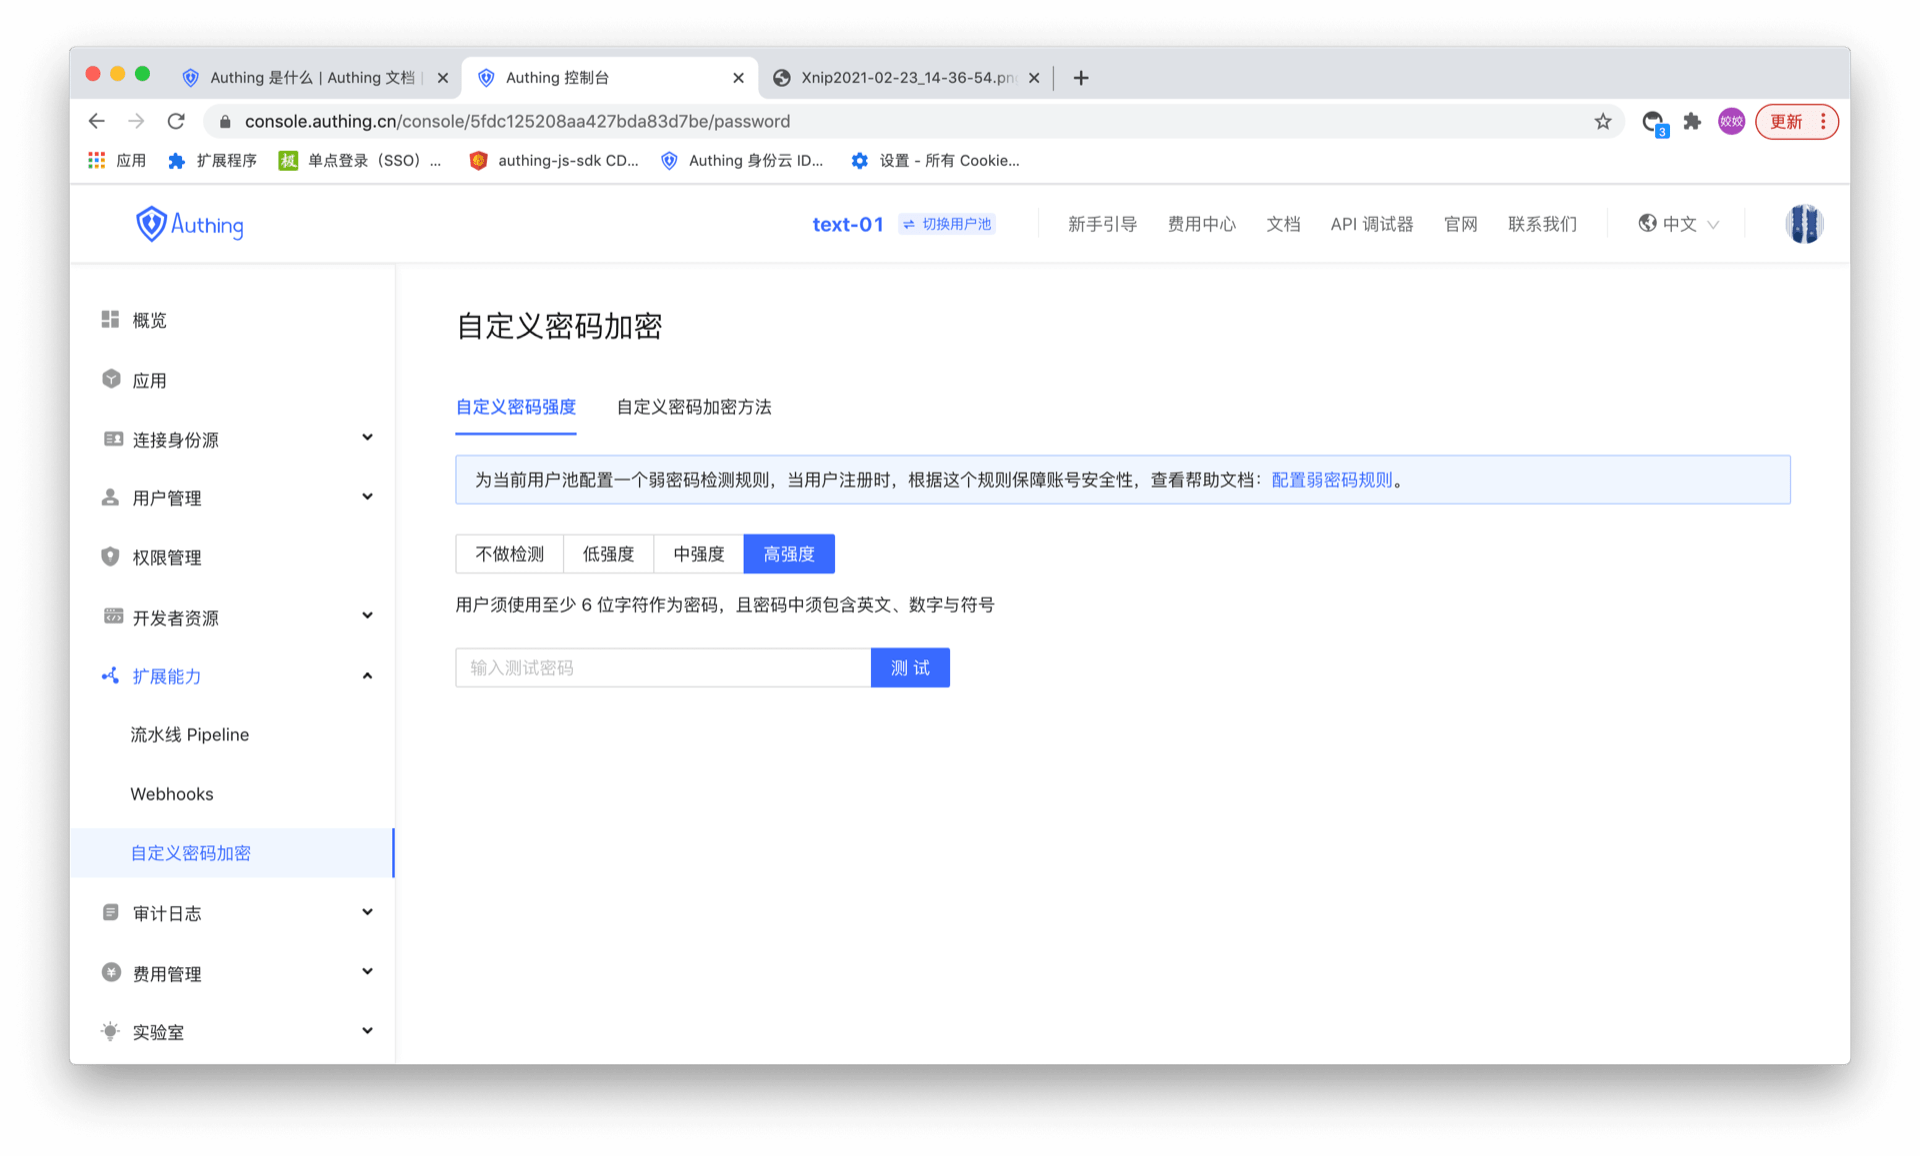Bookmark page with the star icon
This screenshot has height=1156, width=1920.
(1603, 121)
